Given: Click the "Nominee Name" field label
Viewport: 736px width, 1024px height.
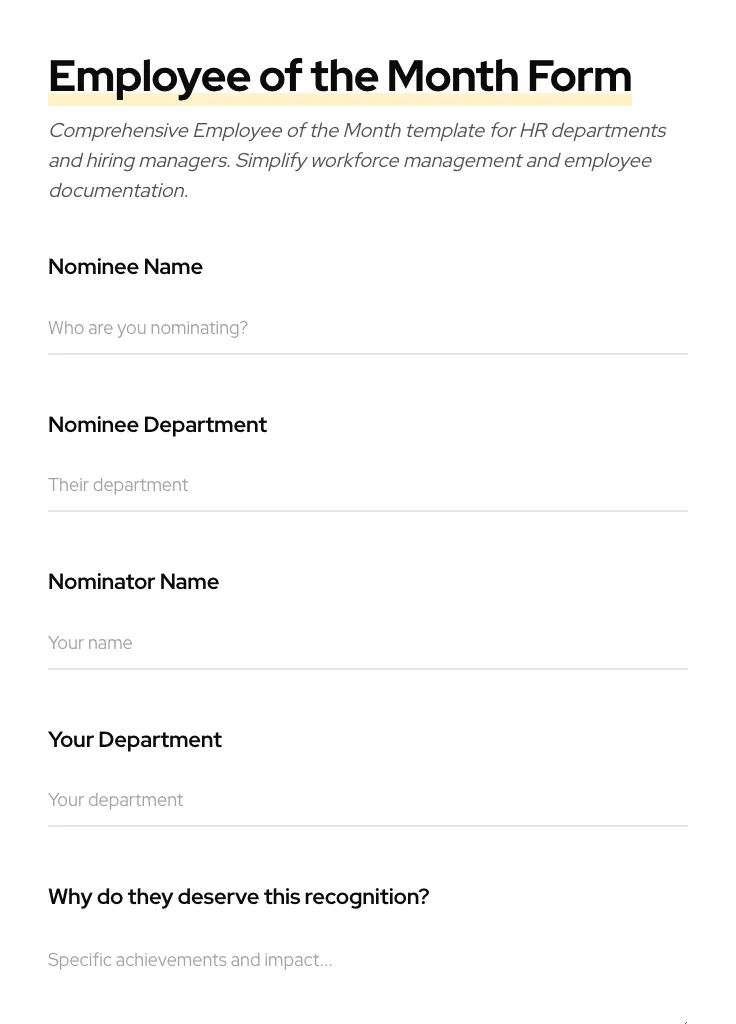Looking at the screenshot, I should (125, 267).
